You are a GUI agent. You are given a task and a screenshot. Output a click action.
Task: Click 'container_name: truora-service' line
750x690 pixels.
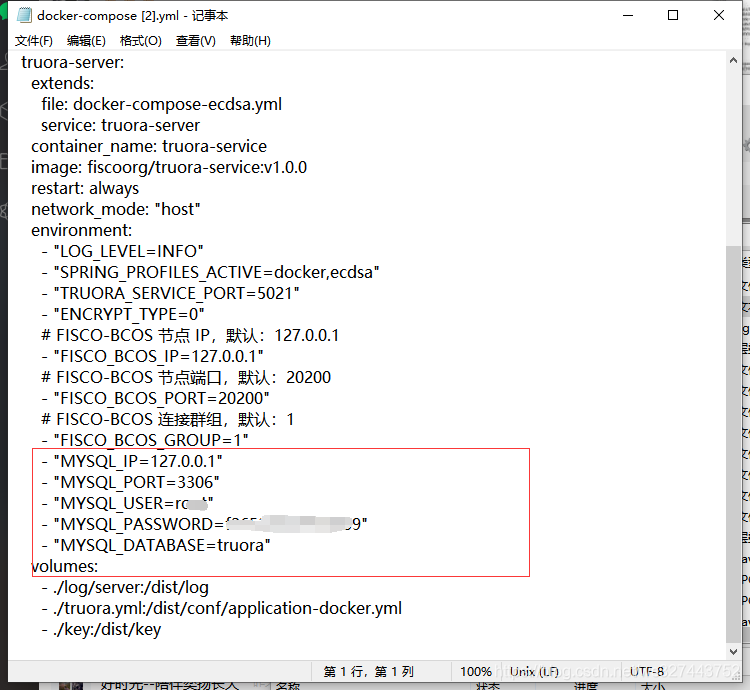(x=149, y=146)
